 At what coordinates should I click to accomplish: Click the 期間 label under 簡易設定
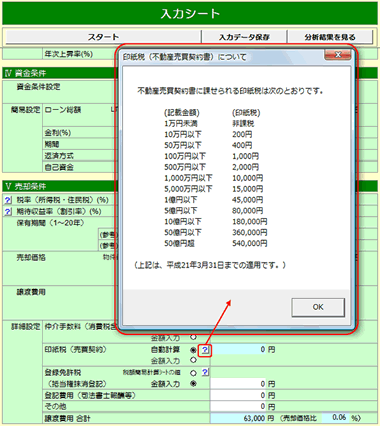point(52,144)
